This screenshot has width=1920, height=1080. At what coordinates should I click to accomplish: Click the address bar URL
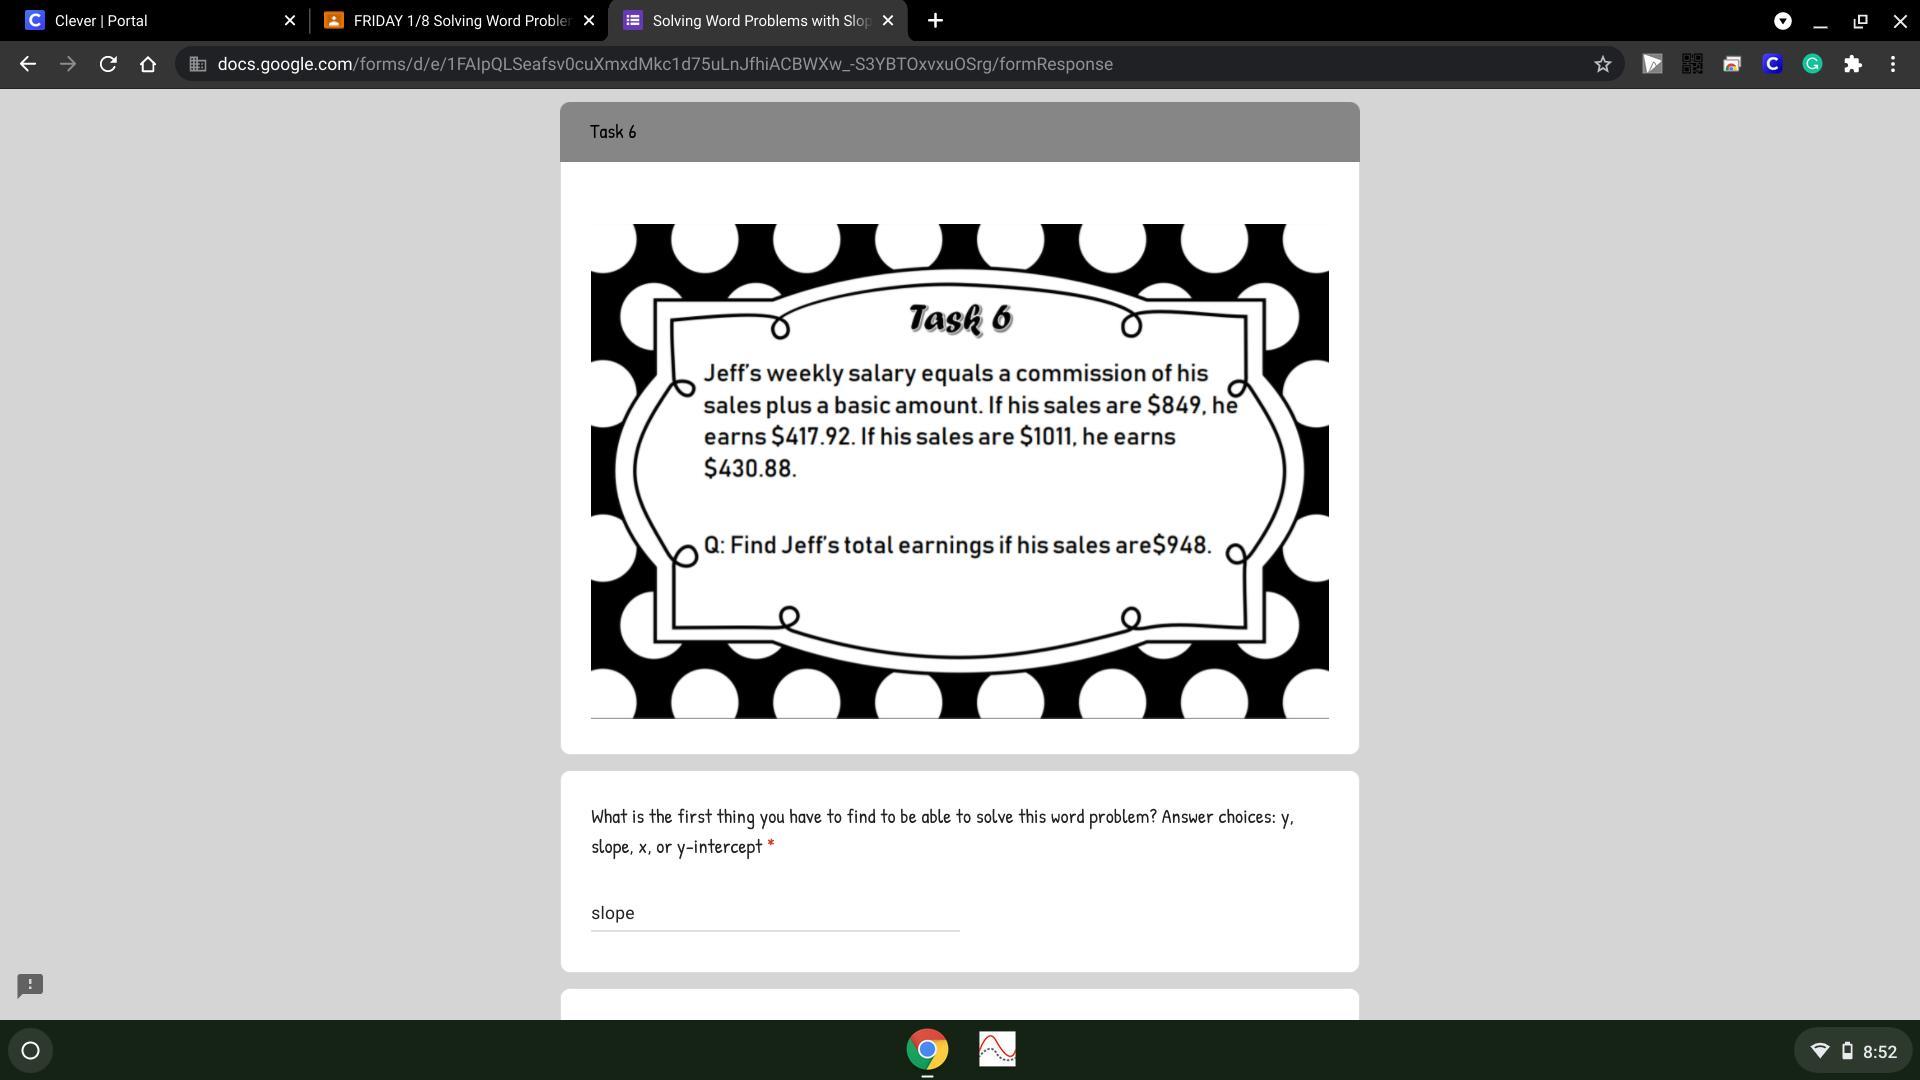click(x=664, y=64)
